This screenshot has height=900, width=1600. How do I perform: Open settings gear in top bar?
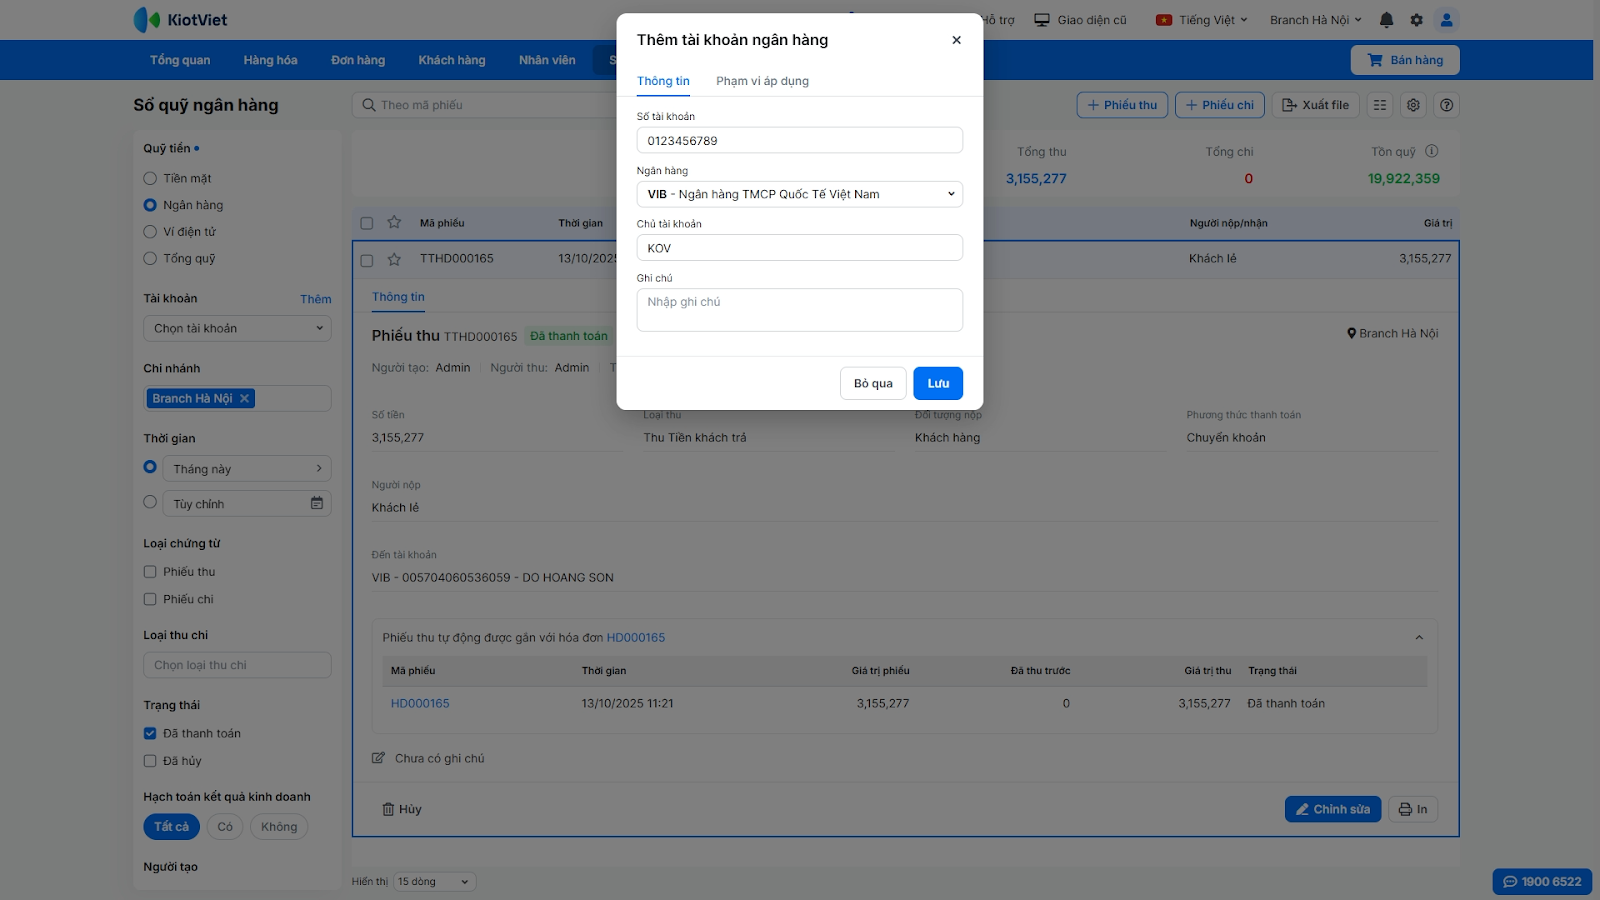click(1416, 20)
